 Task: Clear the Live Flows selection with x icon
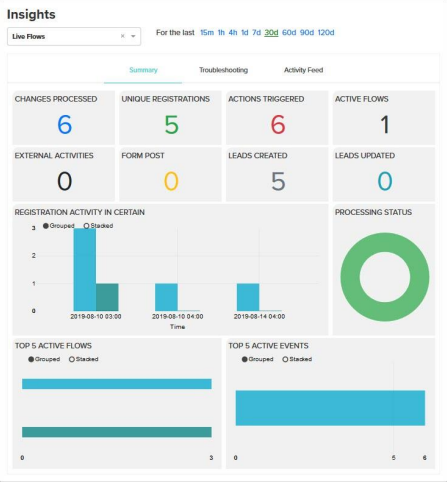(x=123, y=36)
